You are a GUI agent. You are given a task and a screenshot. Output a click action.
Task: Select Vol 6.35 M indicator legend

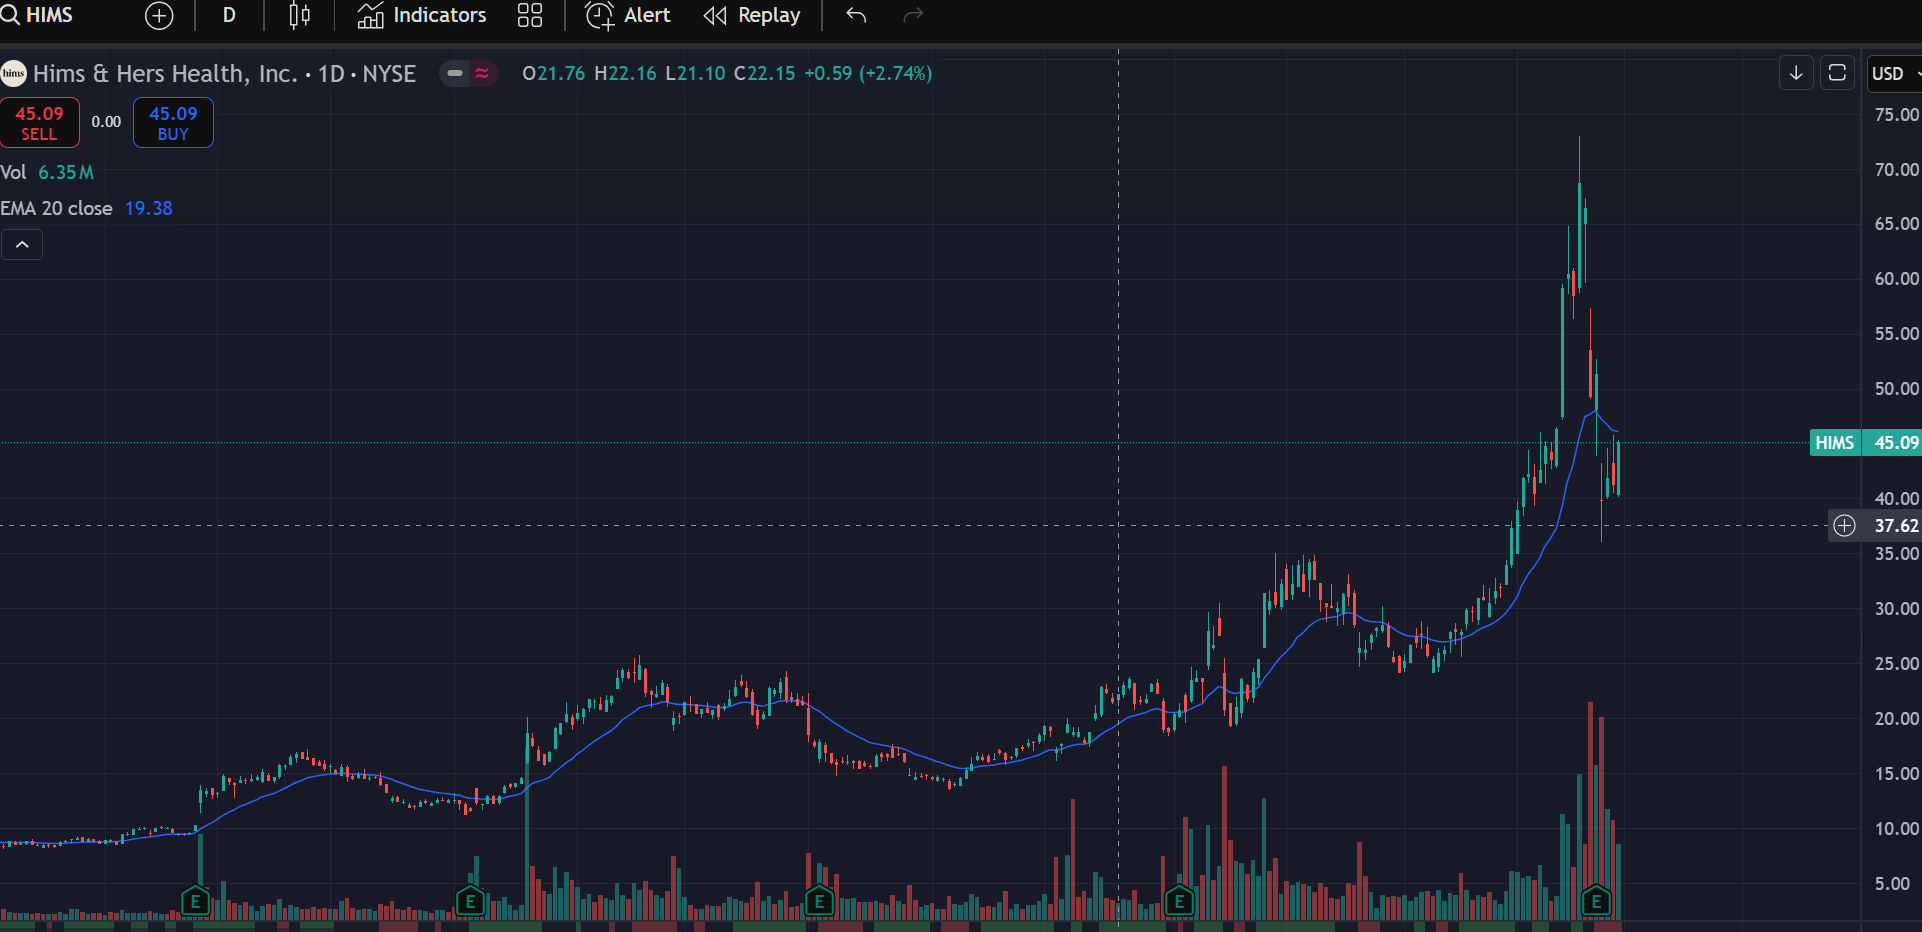[x=47, y=172]
